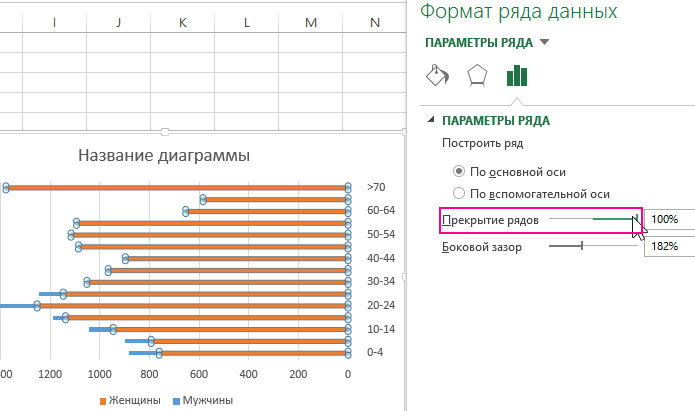
Task: Click the 800 value axis label
Action: 149,374
